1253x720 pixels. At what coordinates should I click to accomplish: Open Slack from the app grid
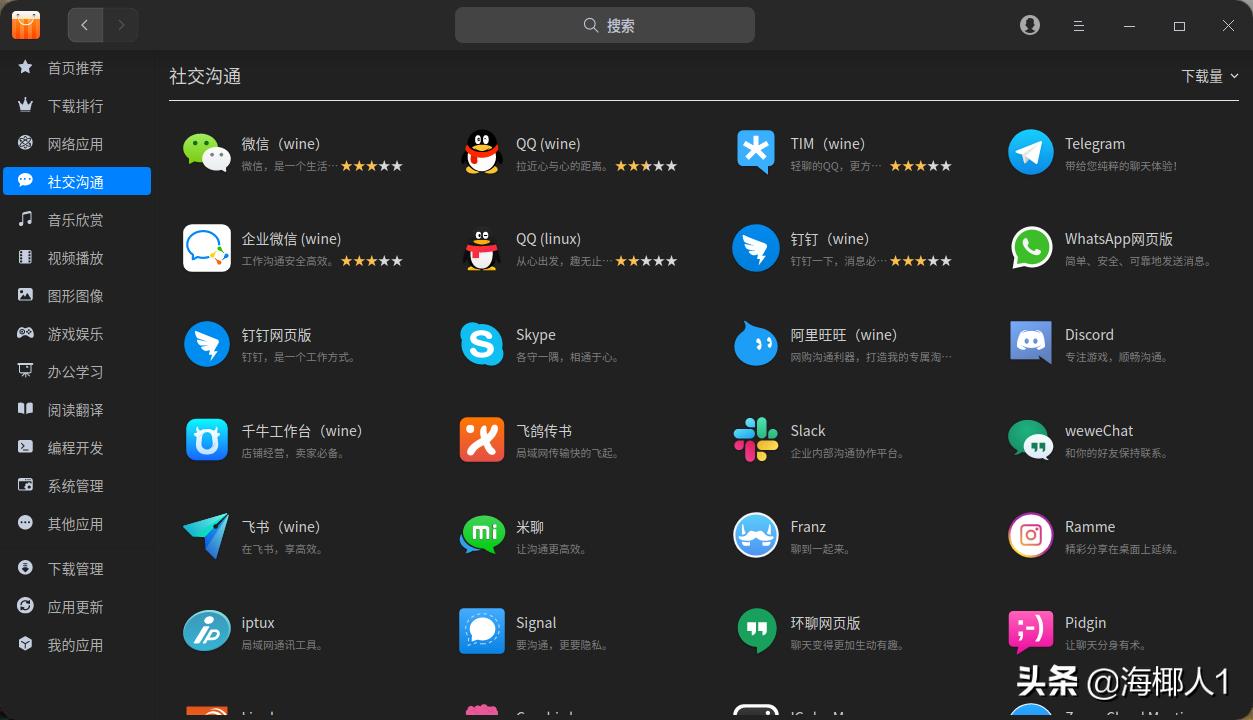pos(756,440)
